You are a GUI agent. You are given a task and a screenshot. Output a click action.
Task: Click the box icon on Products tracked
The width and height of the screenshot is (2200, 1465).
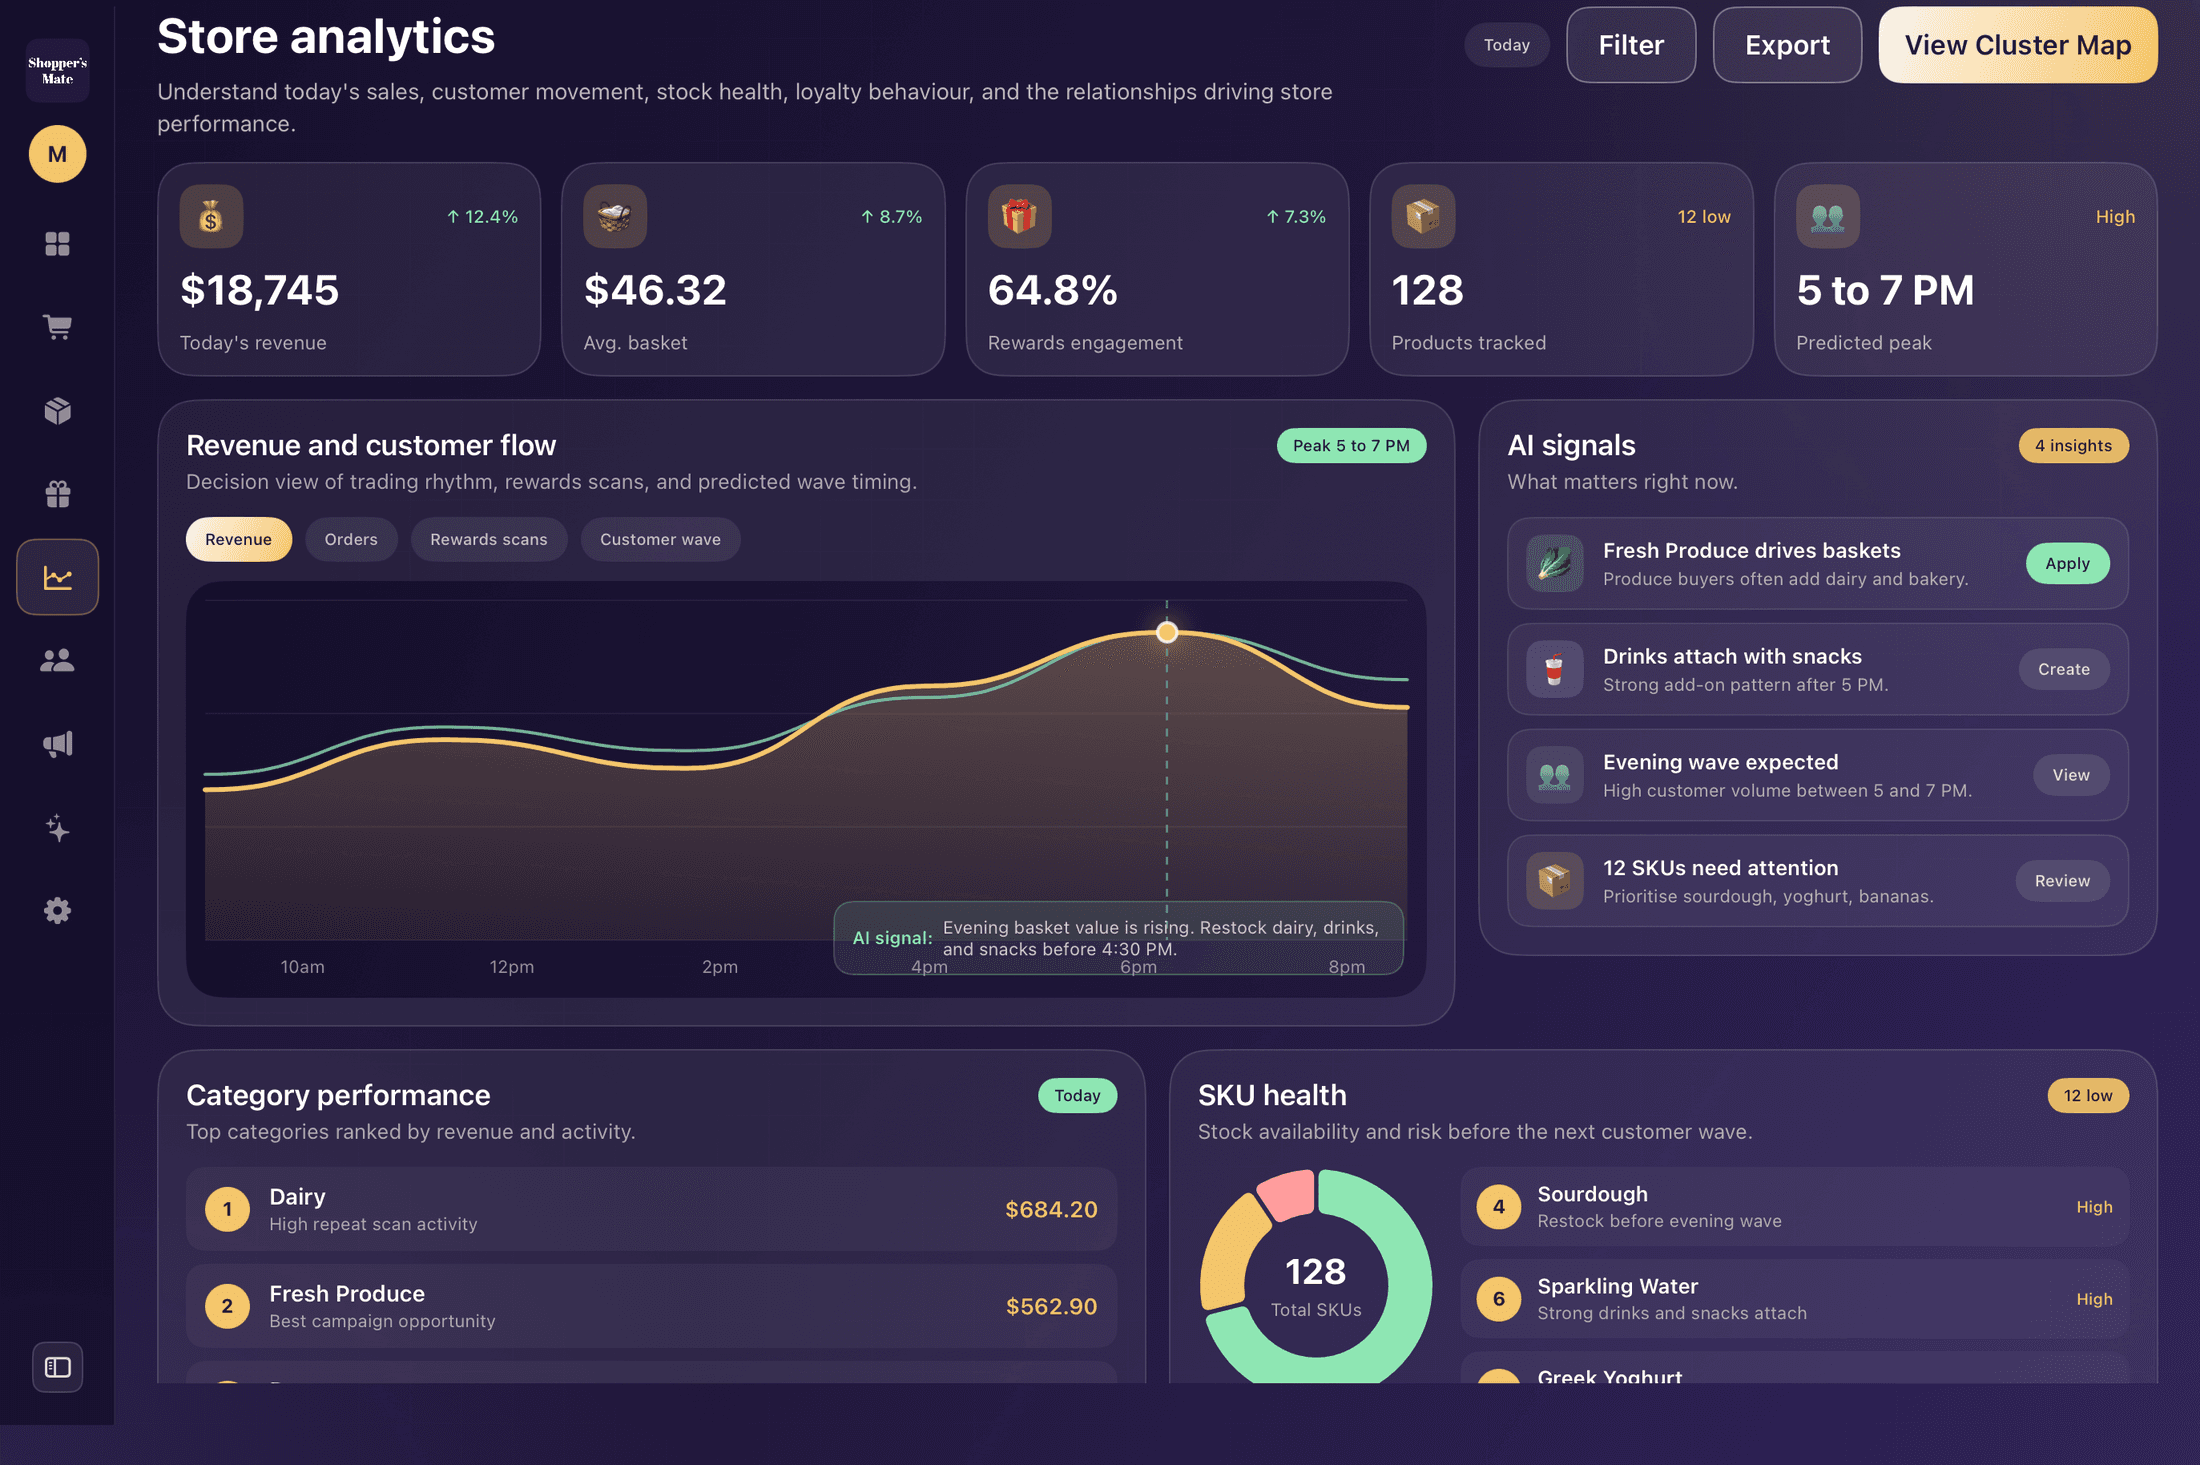(x=1423, y=216)
